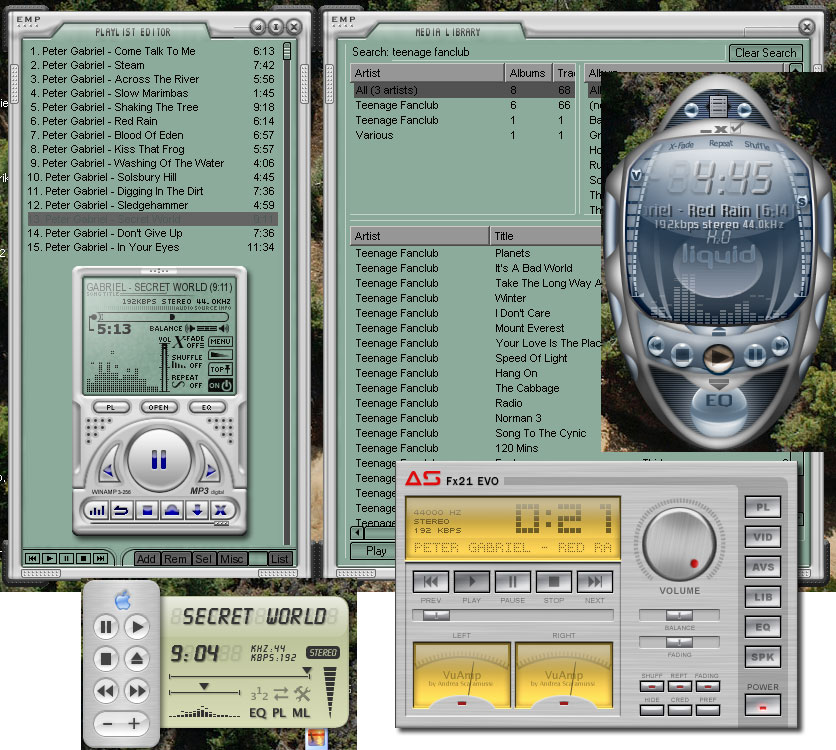Click the Playlist Editor mini stop button
Image resolution: width=836 pixels, height=750 pixels.
[83, 558]
